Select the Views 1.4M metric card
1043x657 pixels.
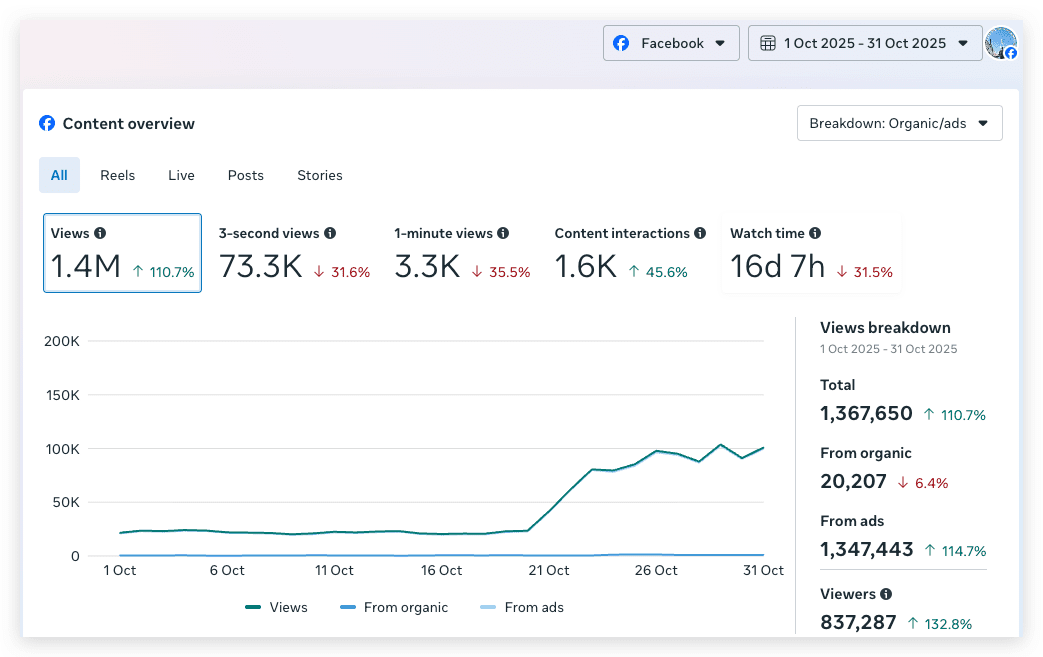click(122, 253)
